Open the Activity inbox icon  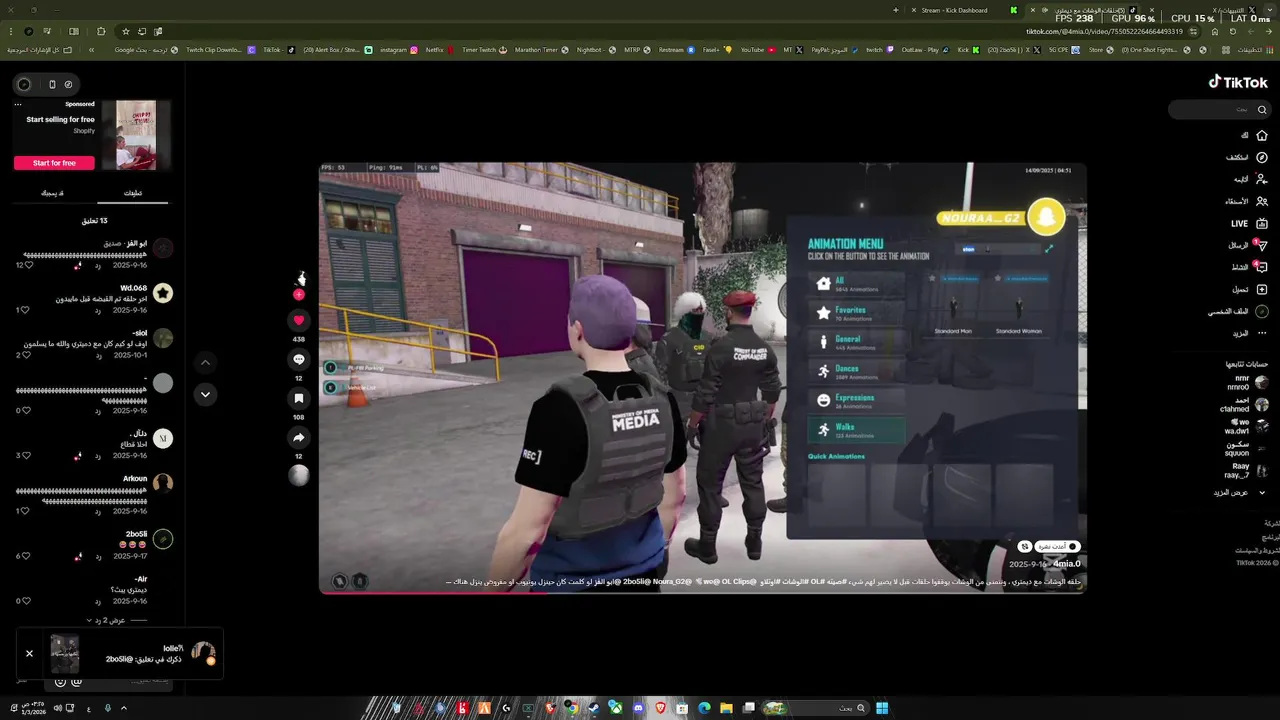tap(1262, 267)
